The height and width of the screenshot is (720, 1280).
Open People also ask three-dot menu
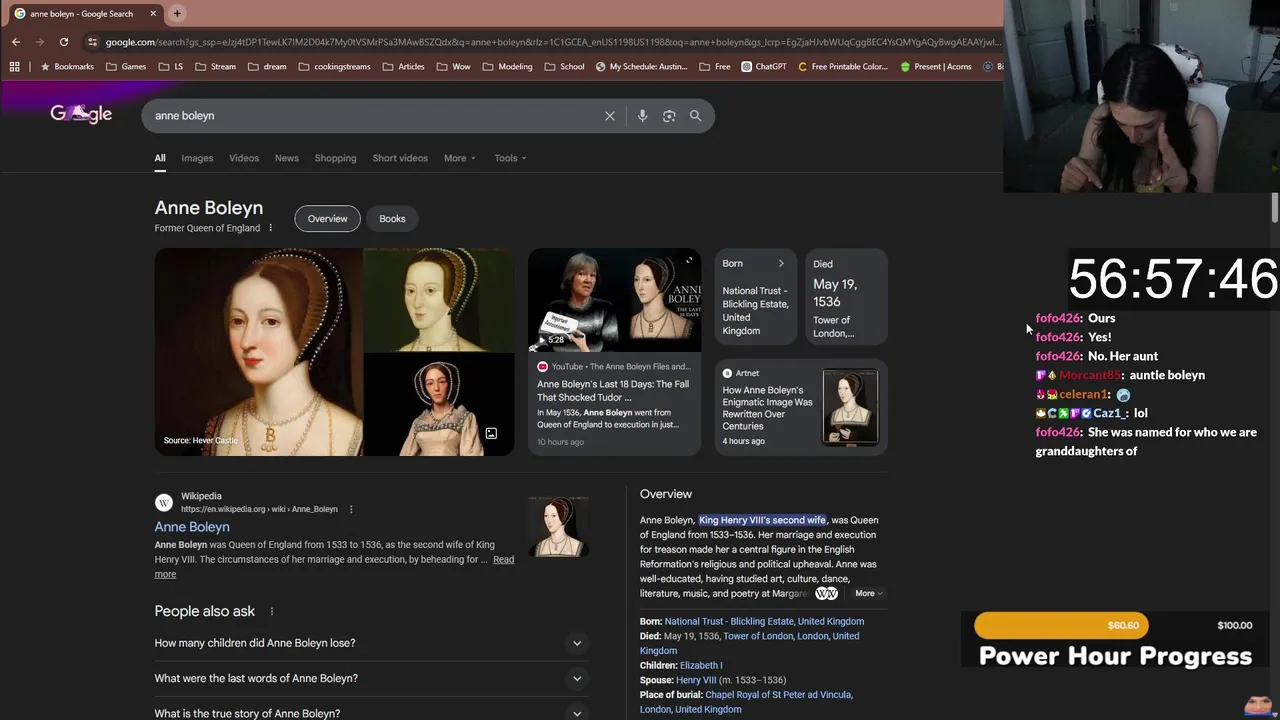click(x=271, y=611)
